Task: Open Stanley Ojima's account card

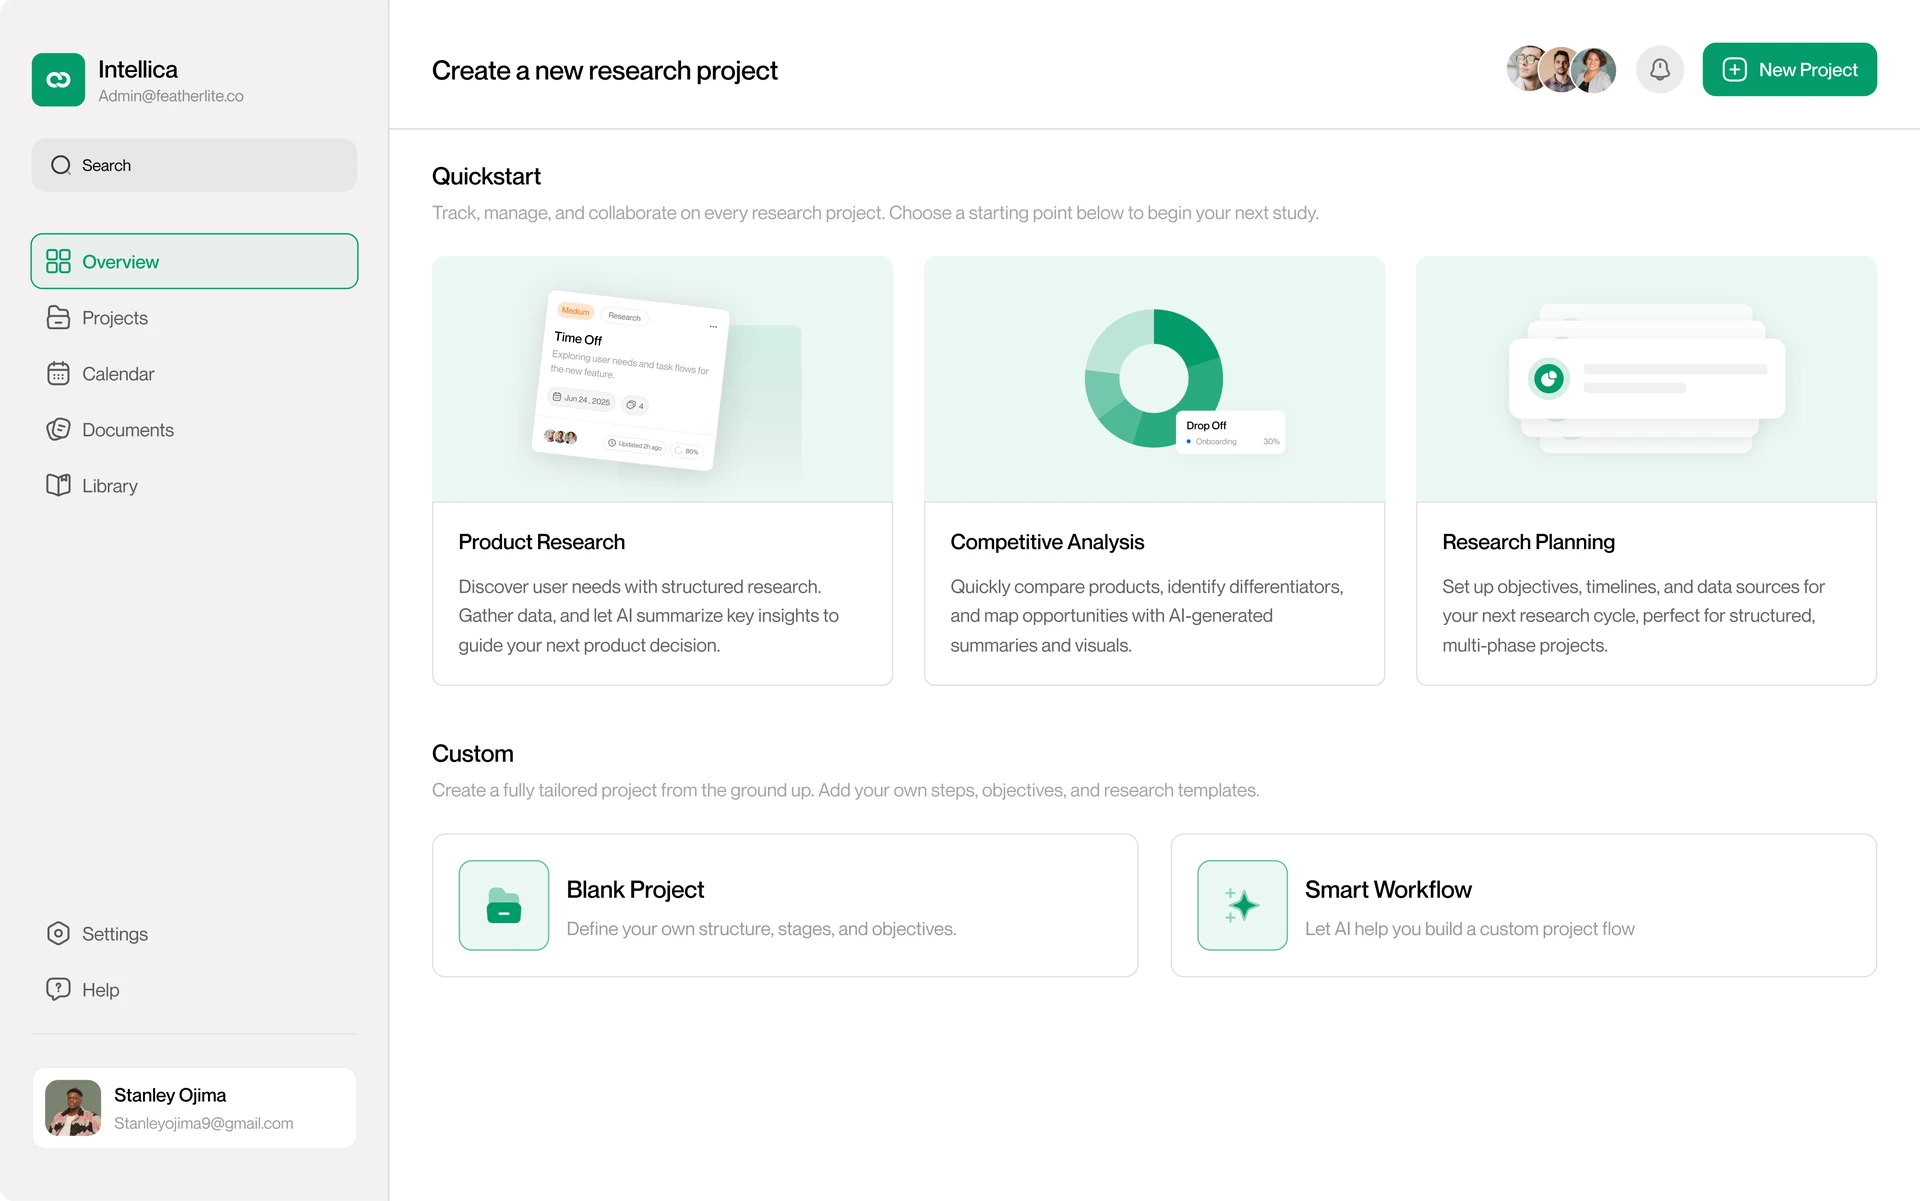Action: [194, 1108]
